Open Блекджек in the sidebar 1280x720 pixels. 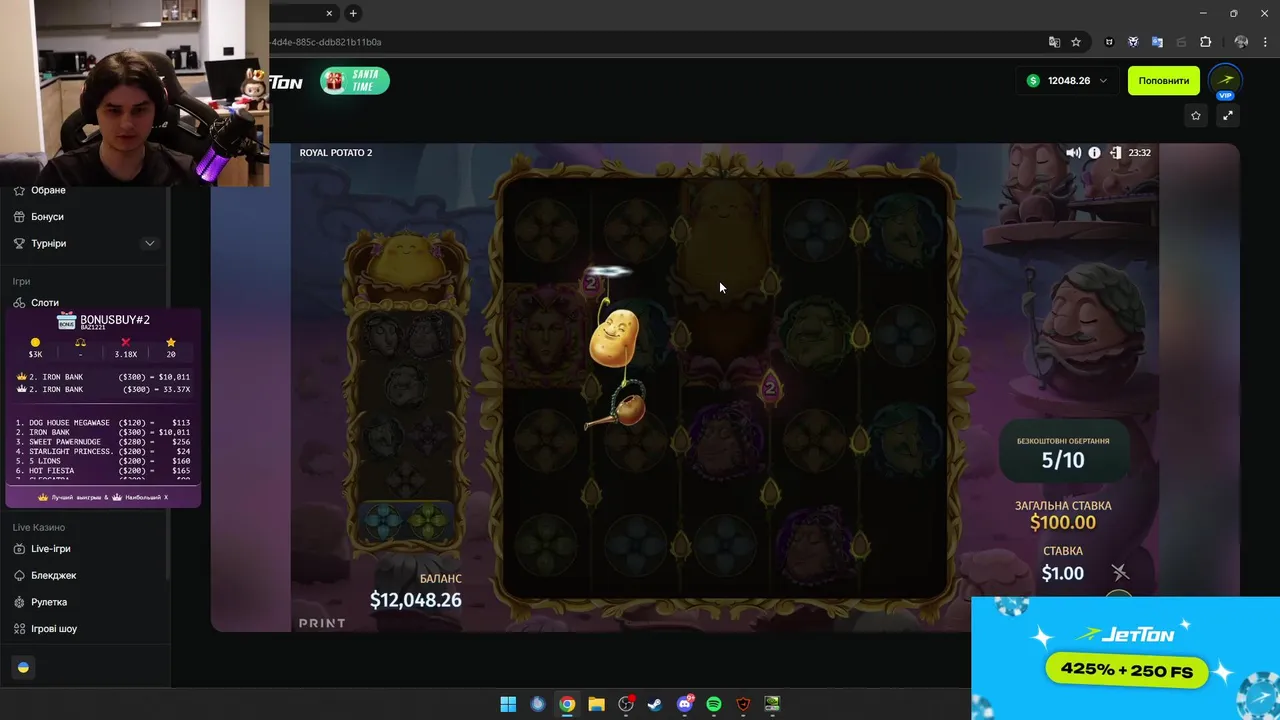point(53,576)
